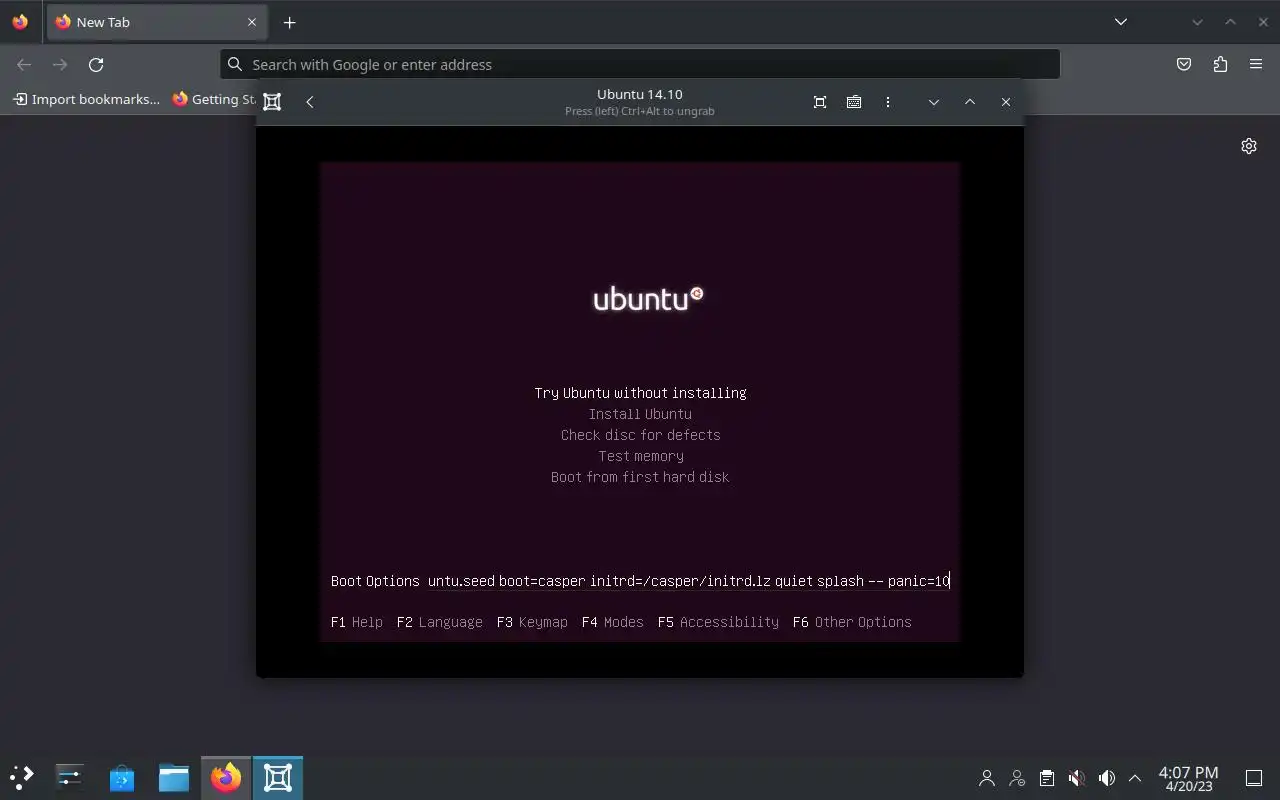
Task: Maximize the Ubuntu 14.10 Boxes window
Action: coord(970,102)
